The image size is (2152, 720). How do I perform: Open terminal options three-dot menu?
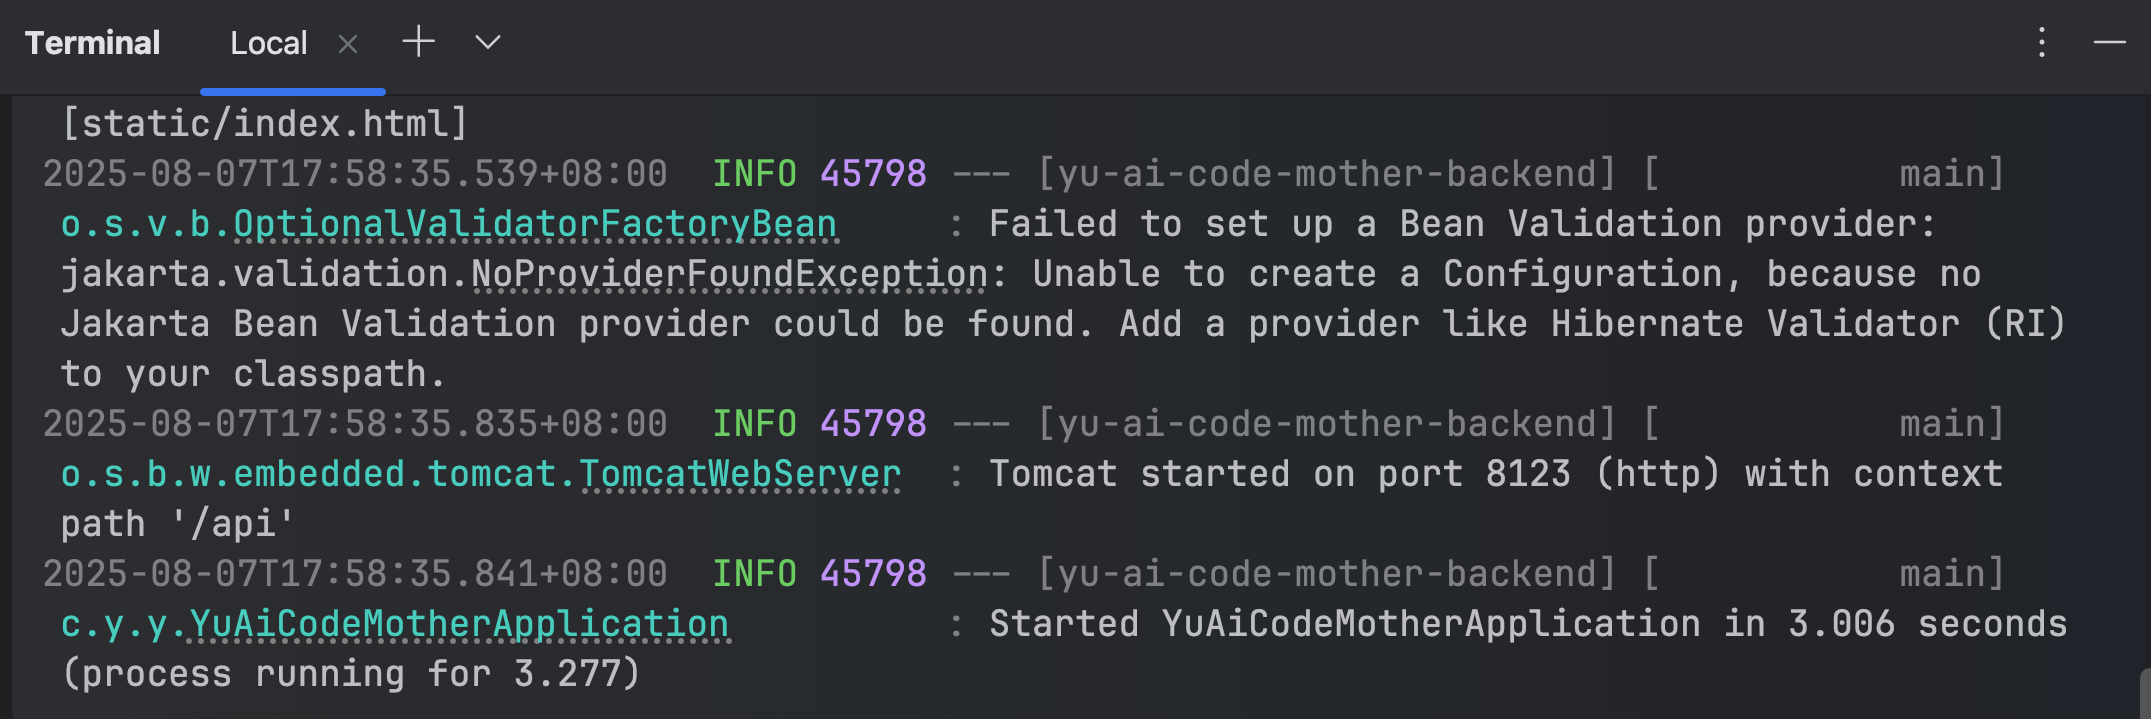pyautogui.click(x=2041, y=43)
